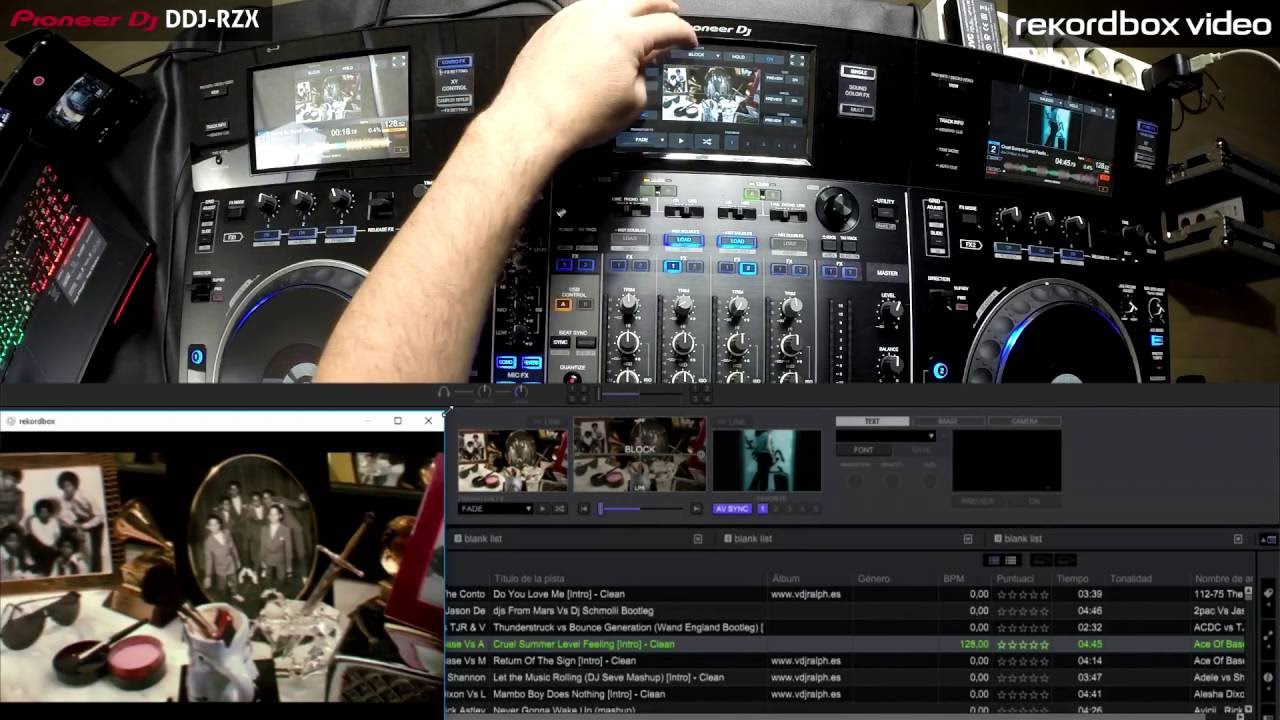The height and width of the screenshot is (720, 1280).
Task: Select track Cruel Summer Level Feeling [Intro] - Clean
Action: pyautogui.click(x=583, y=644)
